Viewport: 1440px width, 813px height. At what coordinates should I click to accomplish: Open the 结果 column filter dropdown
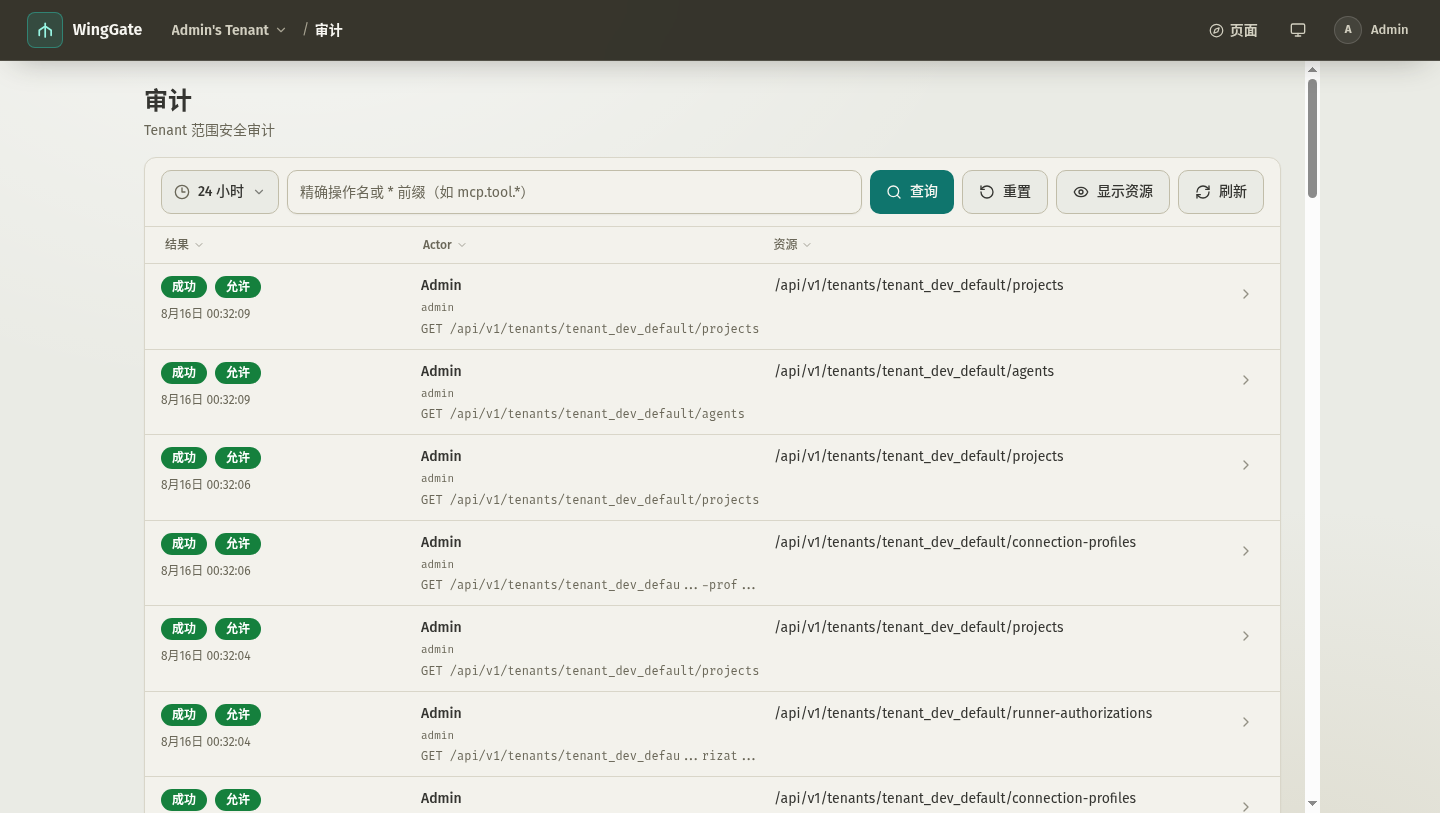click(x=184, y=245)
